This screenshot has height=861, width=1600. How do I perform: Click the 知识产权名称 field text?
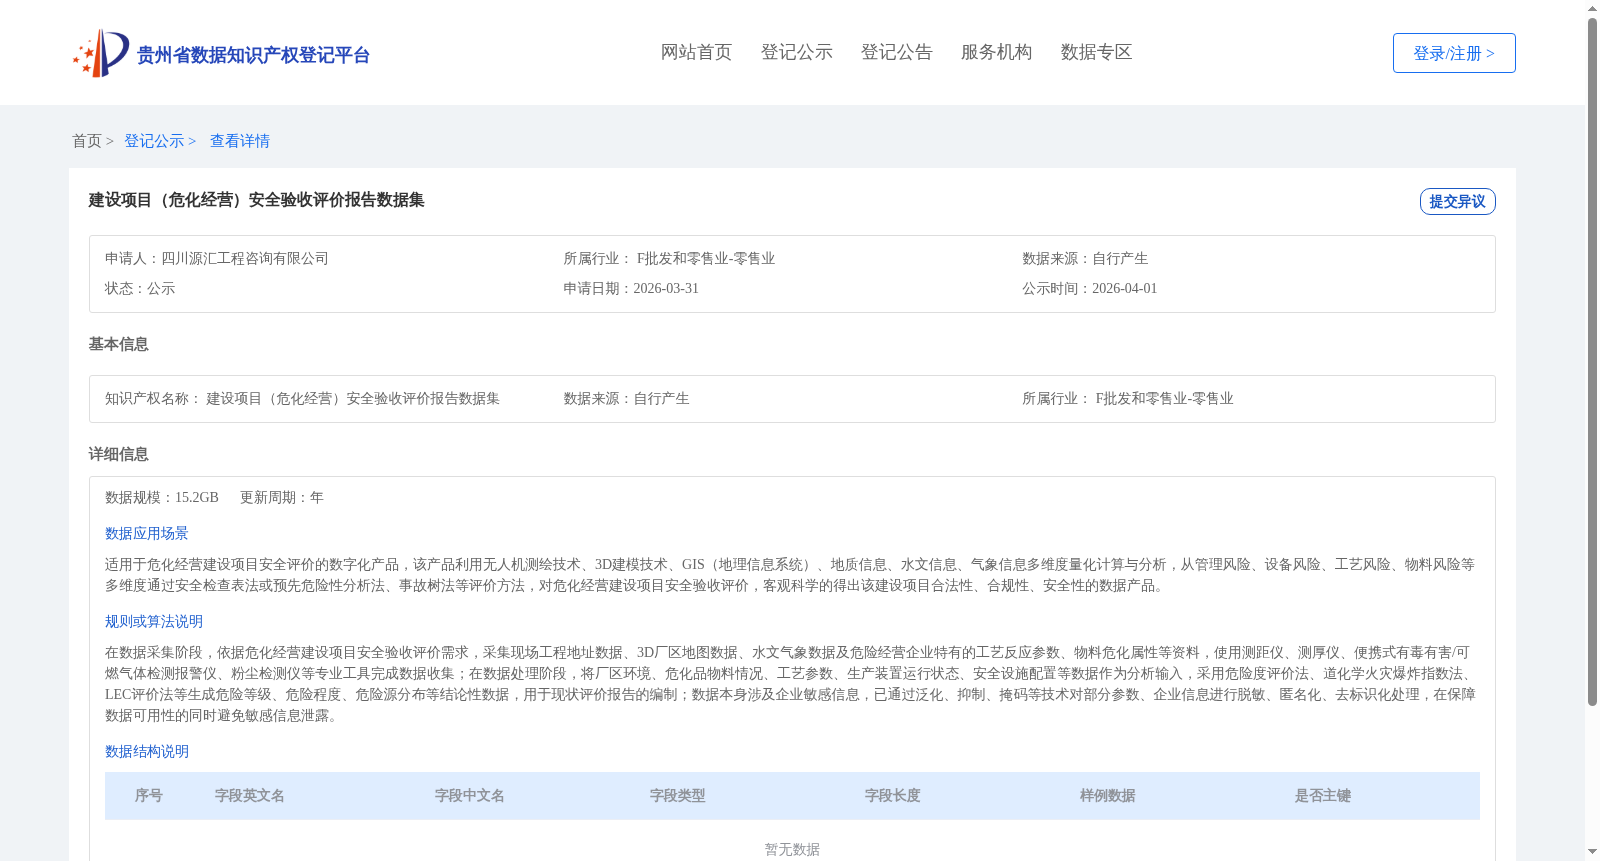coord(302,398)
